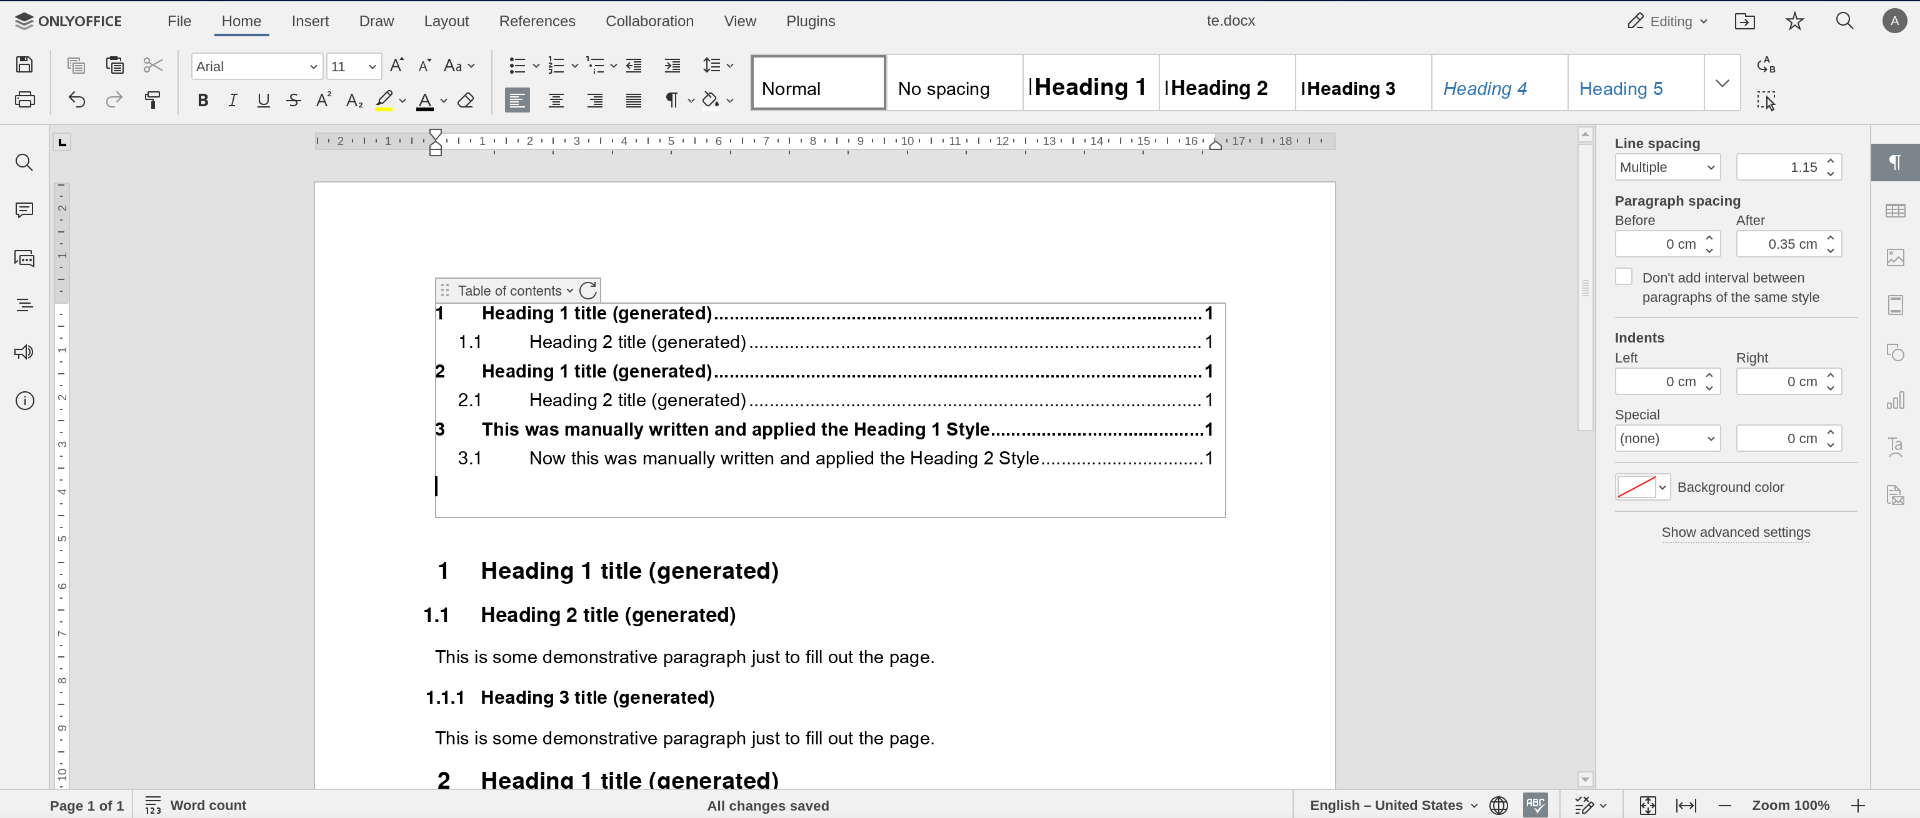Screen dimensions: 1920x818
Task: Apply the Heading 4 style
Action: tap(1499, 83)
